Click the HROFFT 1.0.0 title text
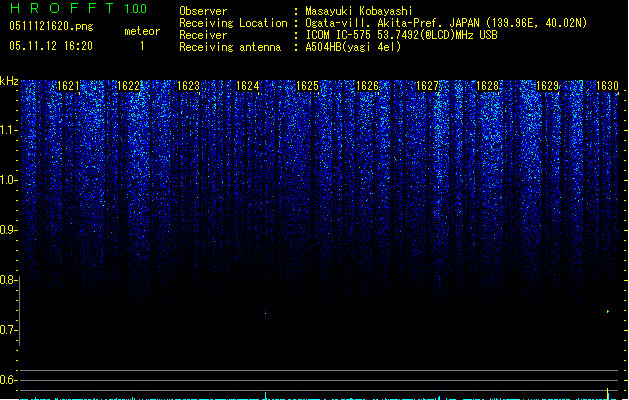The width and height of the screenshot is (629, 400). tap(78, 8)
